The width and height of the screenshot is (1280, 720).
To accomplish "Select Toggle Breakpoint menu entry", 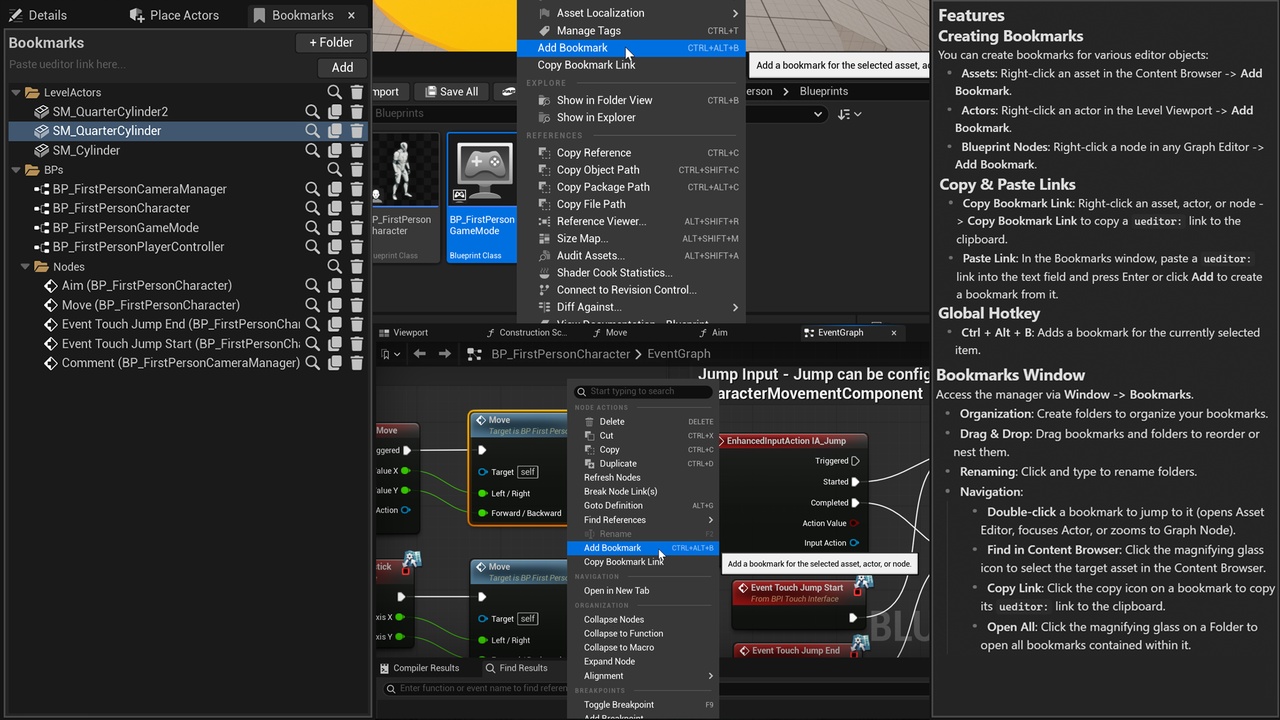I will point(643,704).
